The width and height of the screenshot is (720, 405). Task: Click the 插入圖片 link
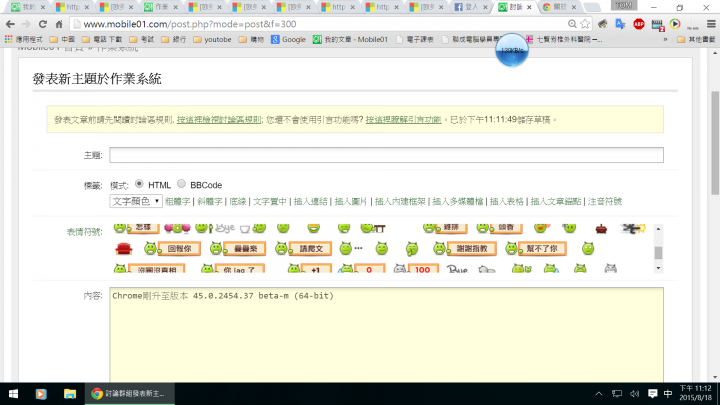coord(351,201)
